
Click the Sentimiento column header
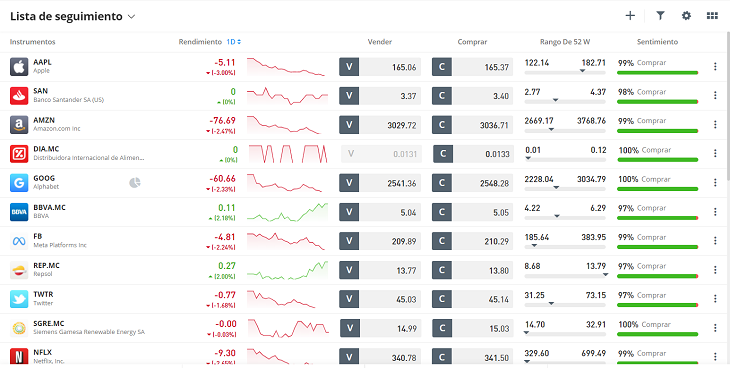pos(657,42)
